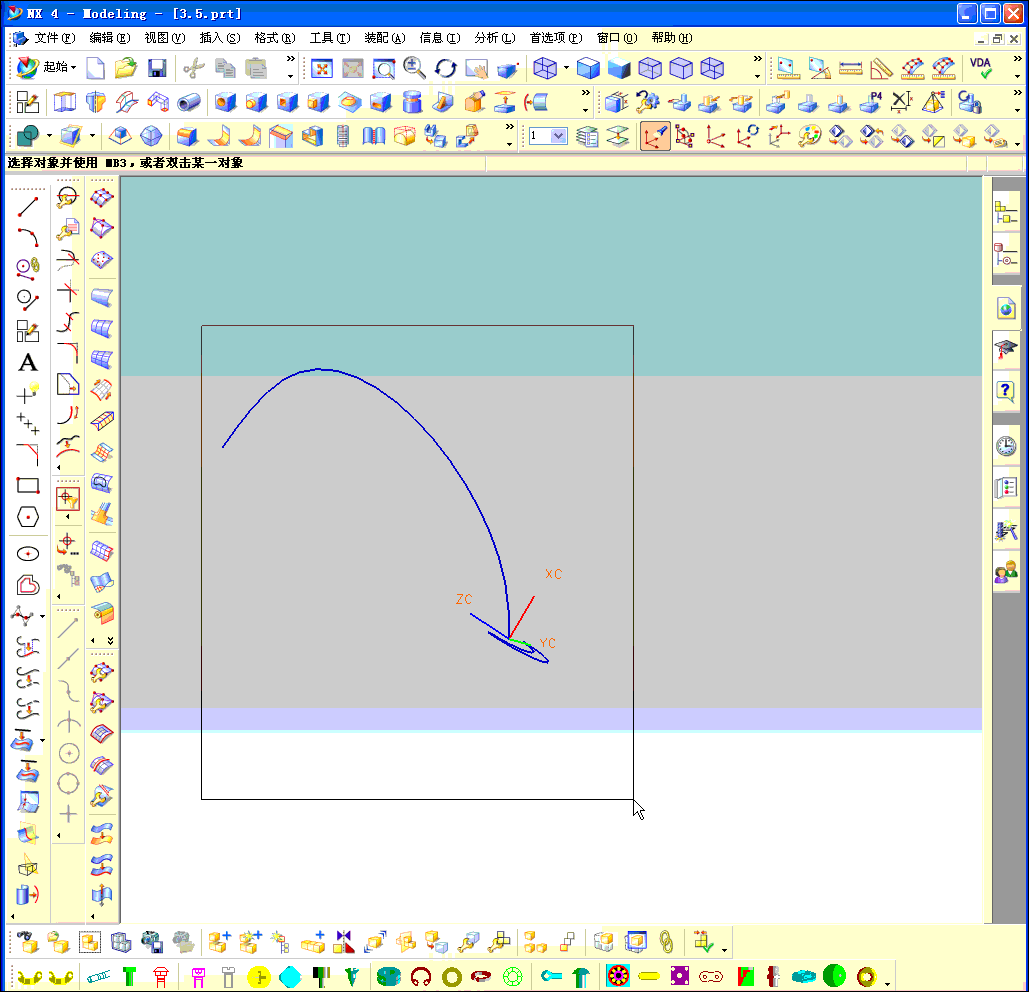Click the yellow circle part library icon
Viewport: 1029px width, 992px height.
(x=259, y=977)
